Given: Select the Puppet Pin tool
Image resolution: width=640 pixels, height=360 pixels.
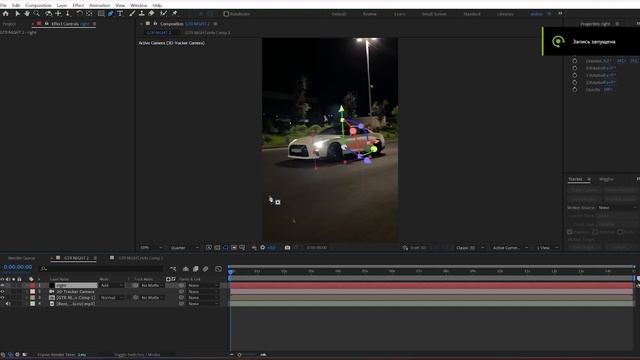Looking at the screenshot, I should coord(175,13).
